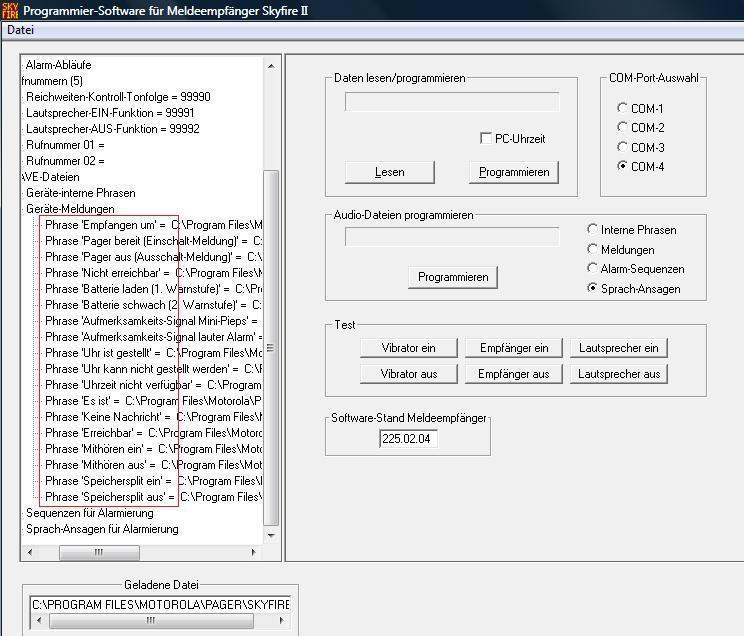Click the Lautsprecher ein test button
Screen dimensions: 744x636
click(x=619, y=348)
